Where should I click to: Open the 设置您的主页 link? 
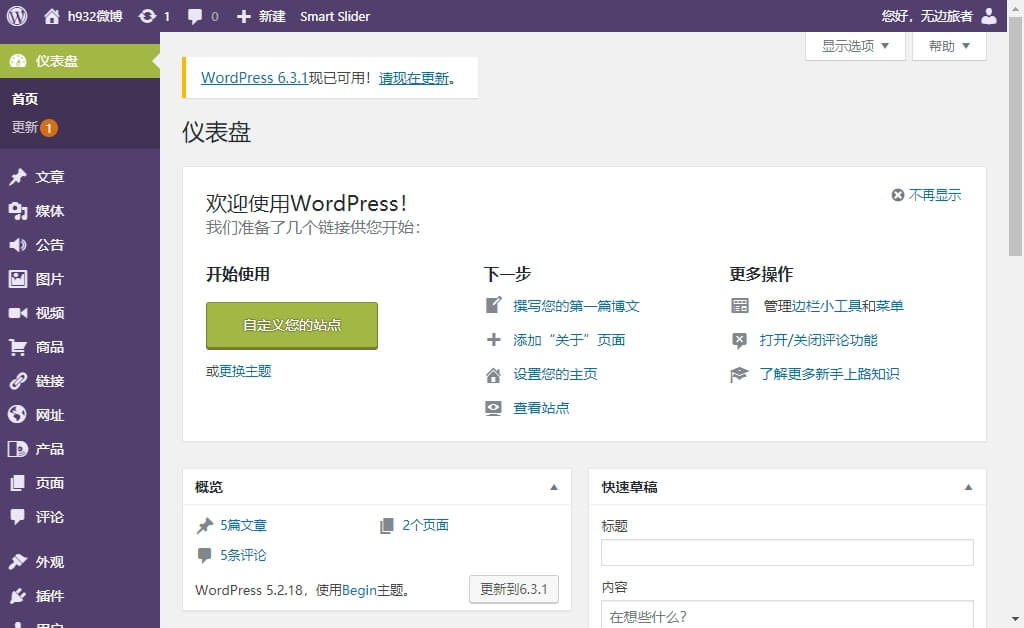(x=555, y=374)
